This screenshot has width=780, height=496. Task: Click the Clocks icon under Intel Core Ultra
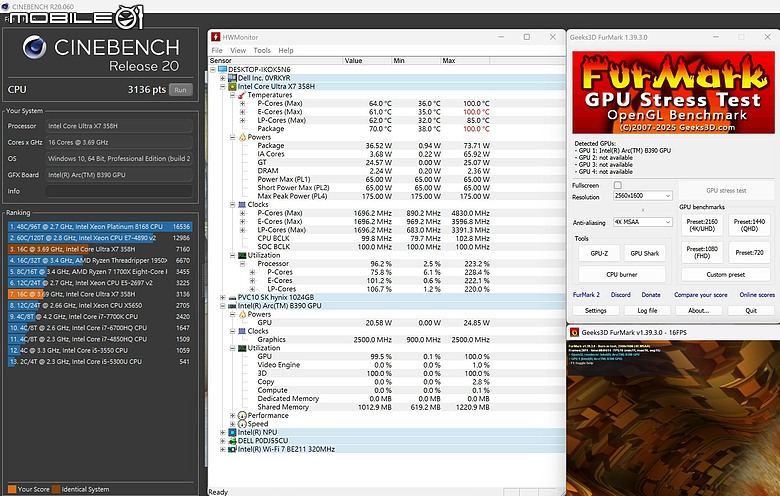(x=242, y=204)
